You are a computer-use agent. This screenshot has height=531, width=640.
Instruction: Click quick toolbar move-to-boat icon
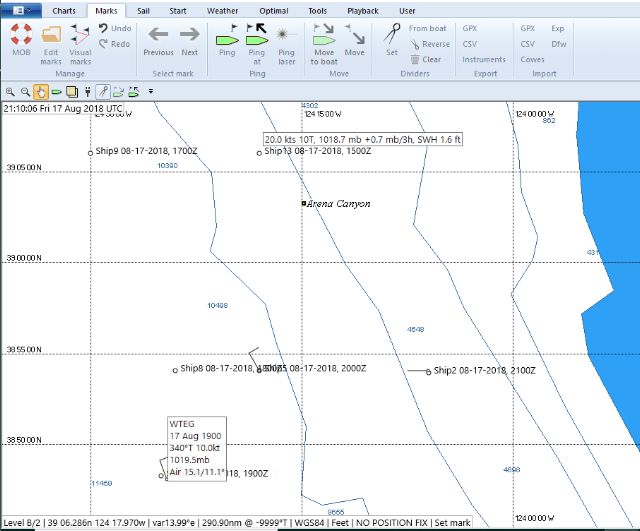(x=118, y=92)
